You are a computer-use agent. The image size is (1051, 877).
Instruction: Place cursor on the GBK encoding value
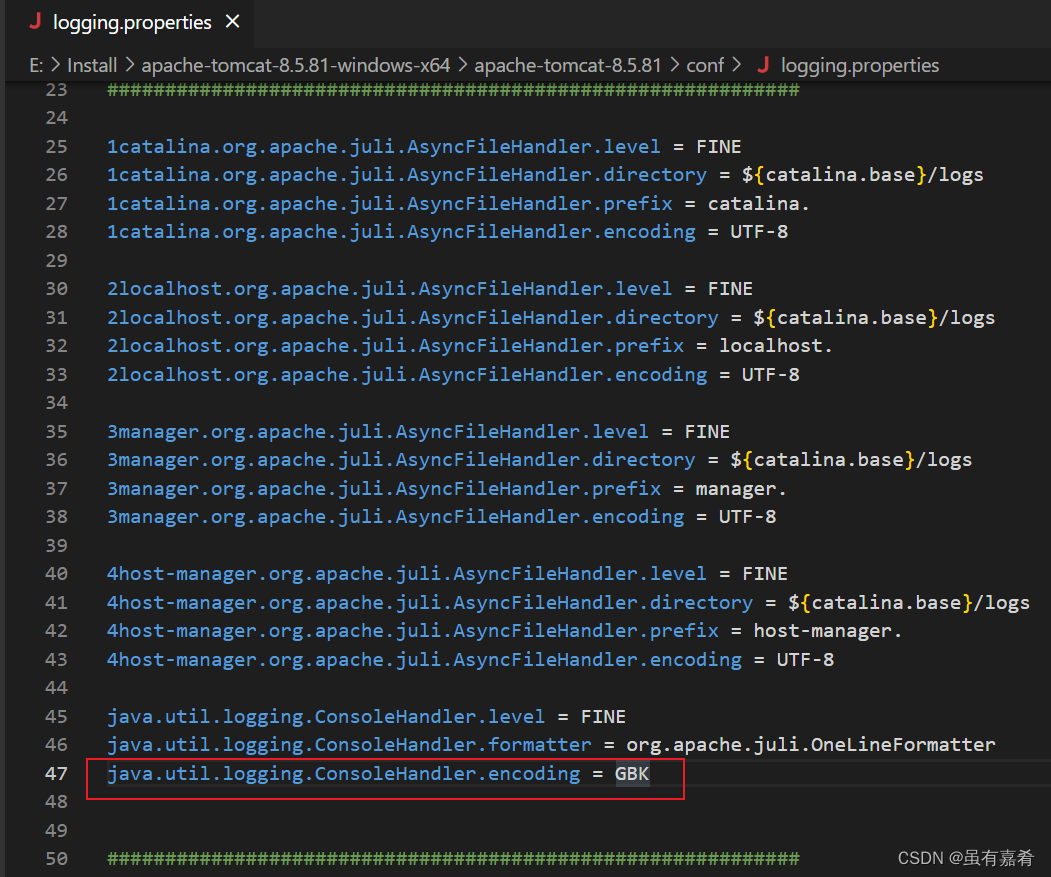point(632,774)
